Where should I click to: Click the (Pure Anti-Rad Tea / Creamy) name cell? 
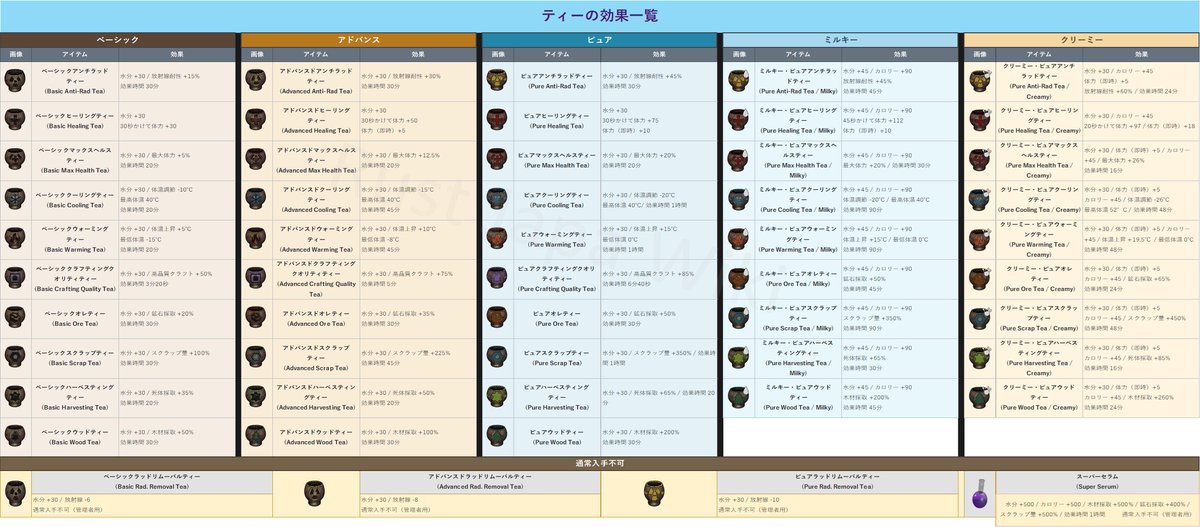click(x=1038, y=80)
